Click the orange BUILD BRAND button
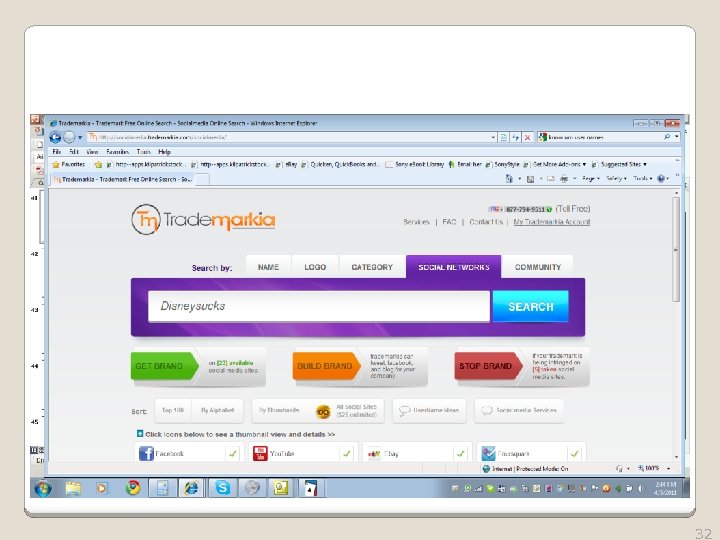 tap(326, 366)
